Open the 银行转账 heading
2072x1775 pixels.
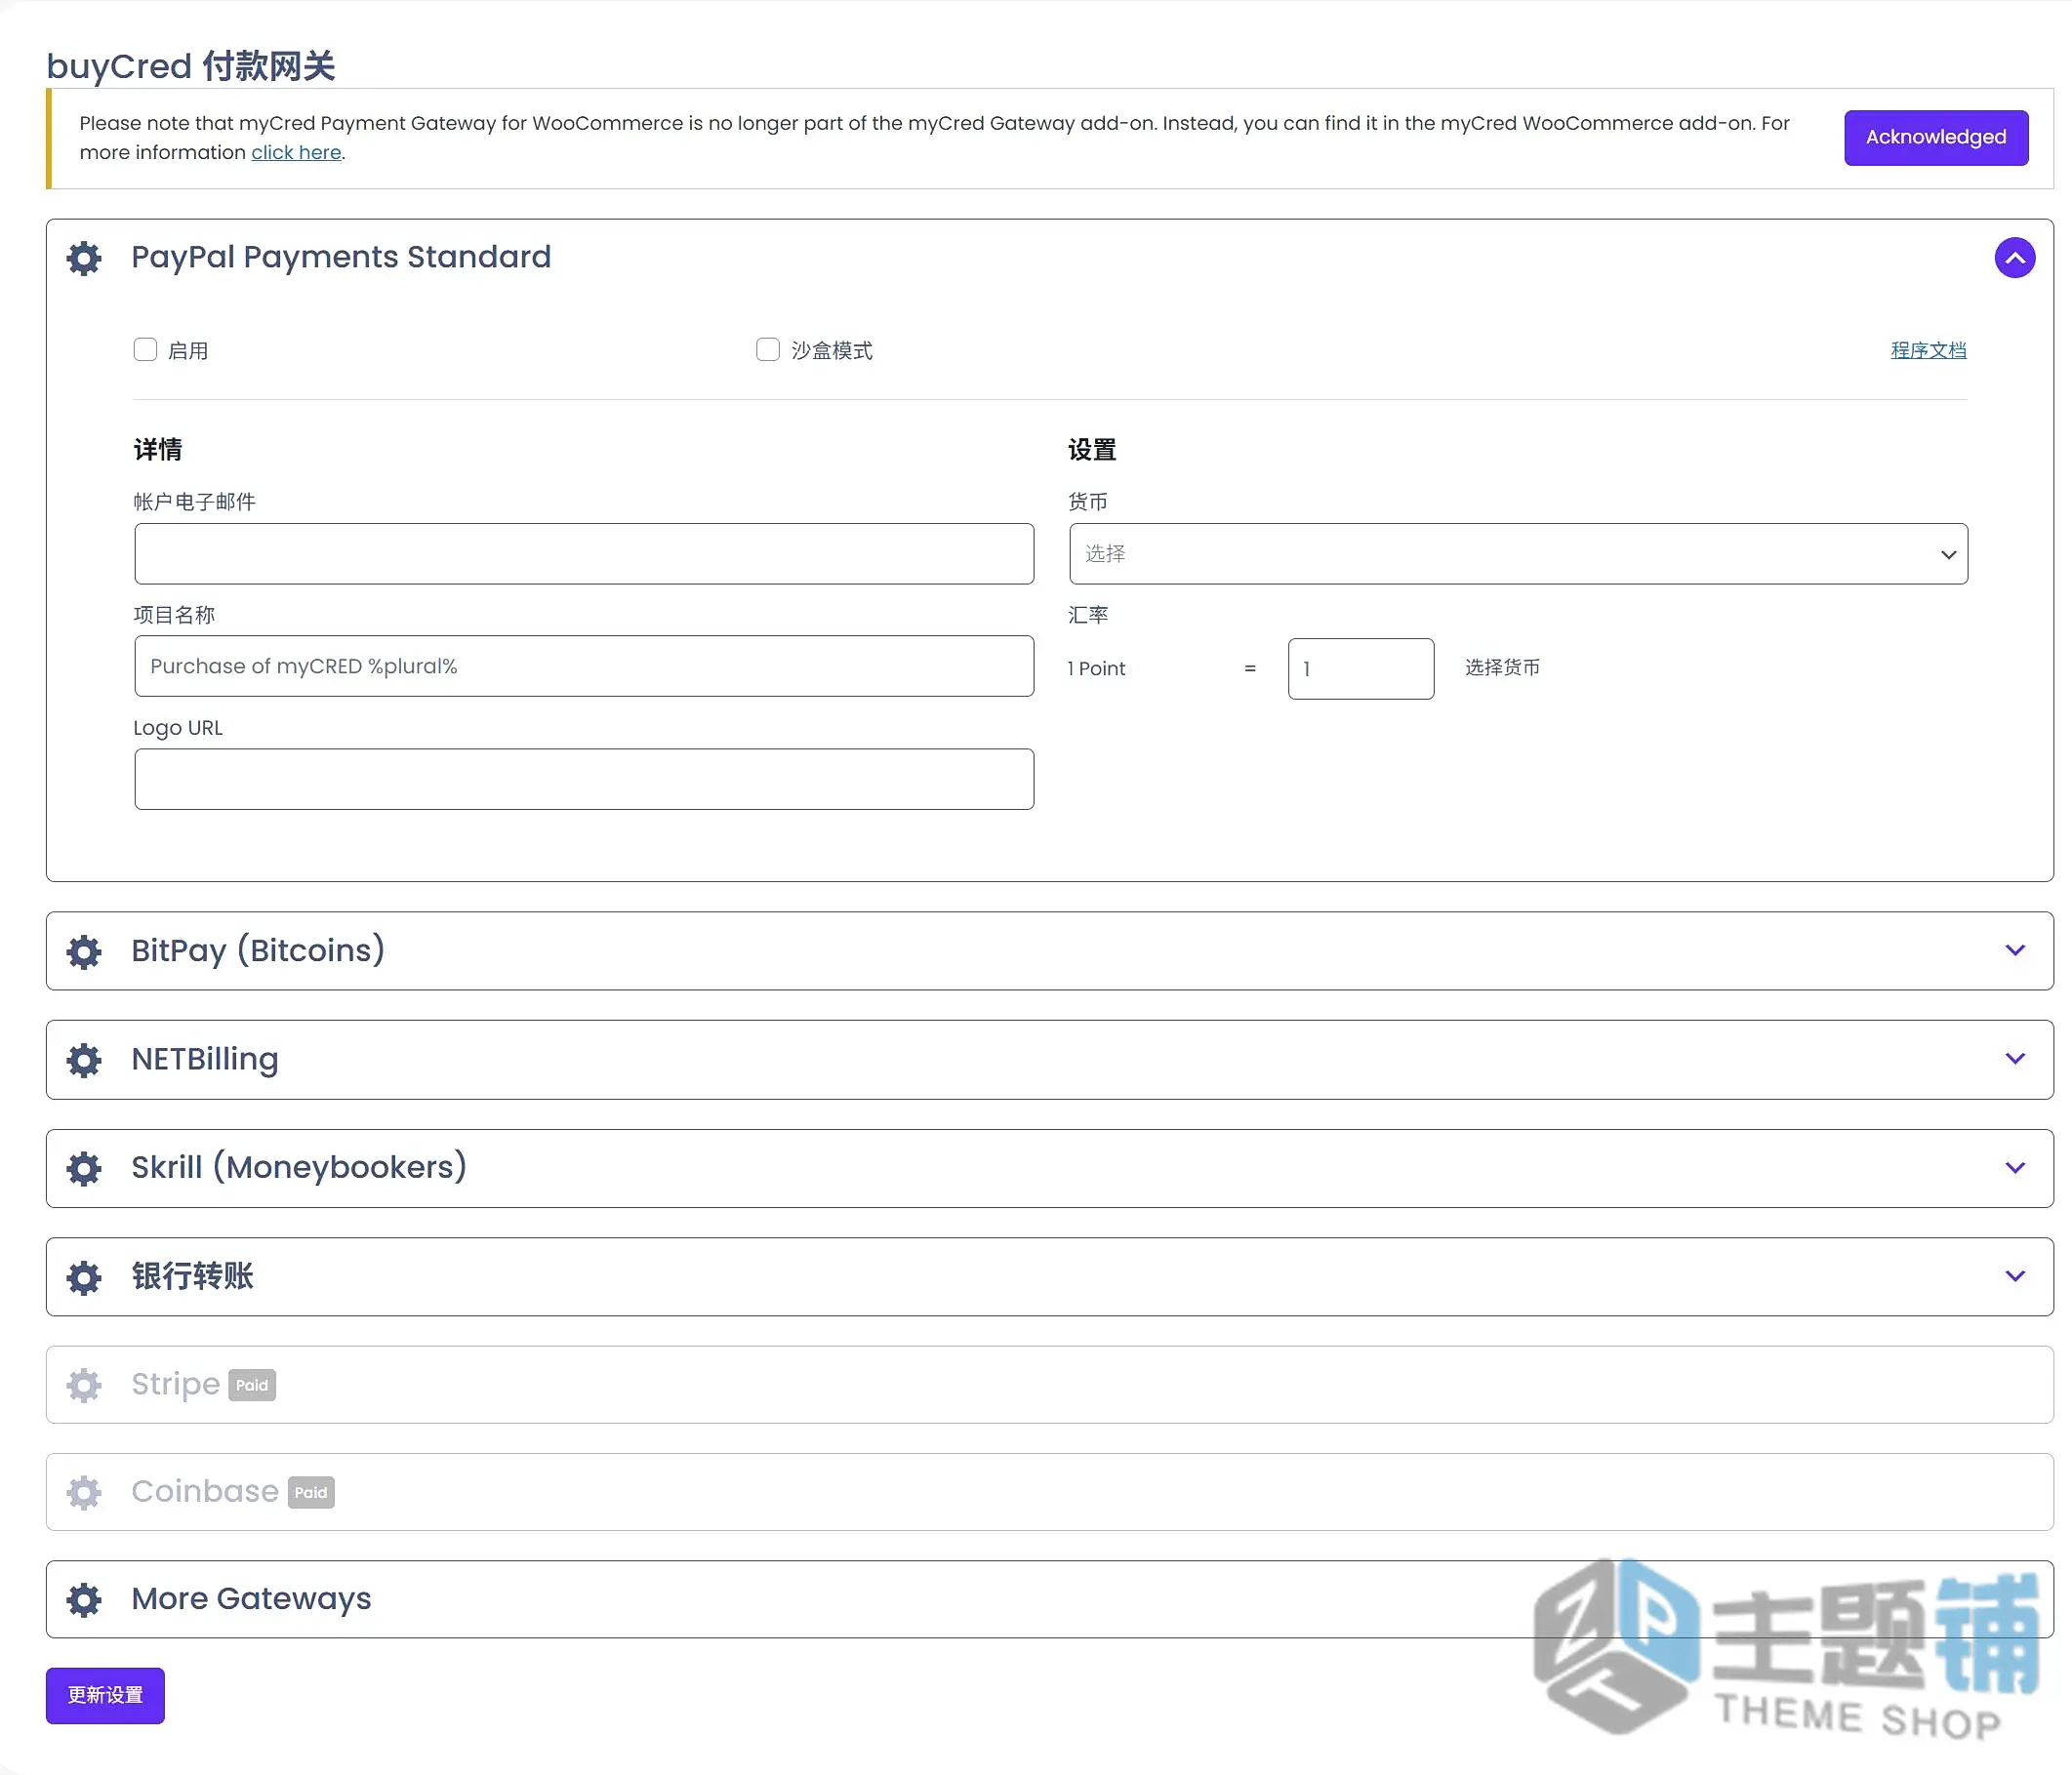(193, 1276)
